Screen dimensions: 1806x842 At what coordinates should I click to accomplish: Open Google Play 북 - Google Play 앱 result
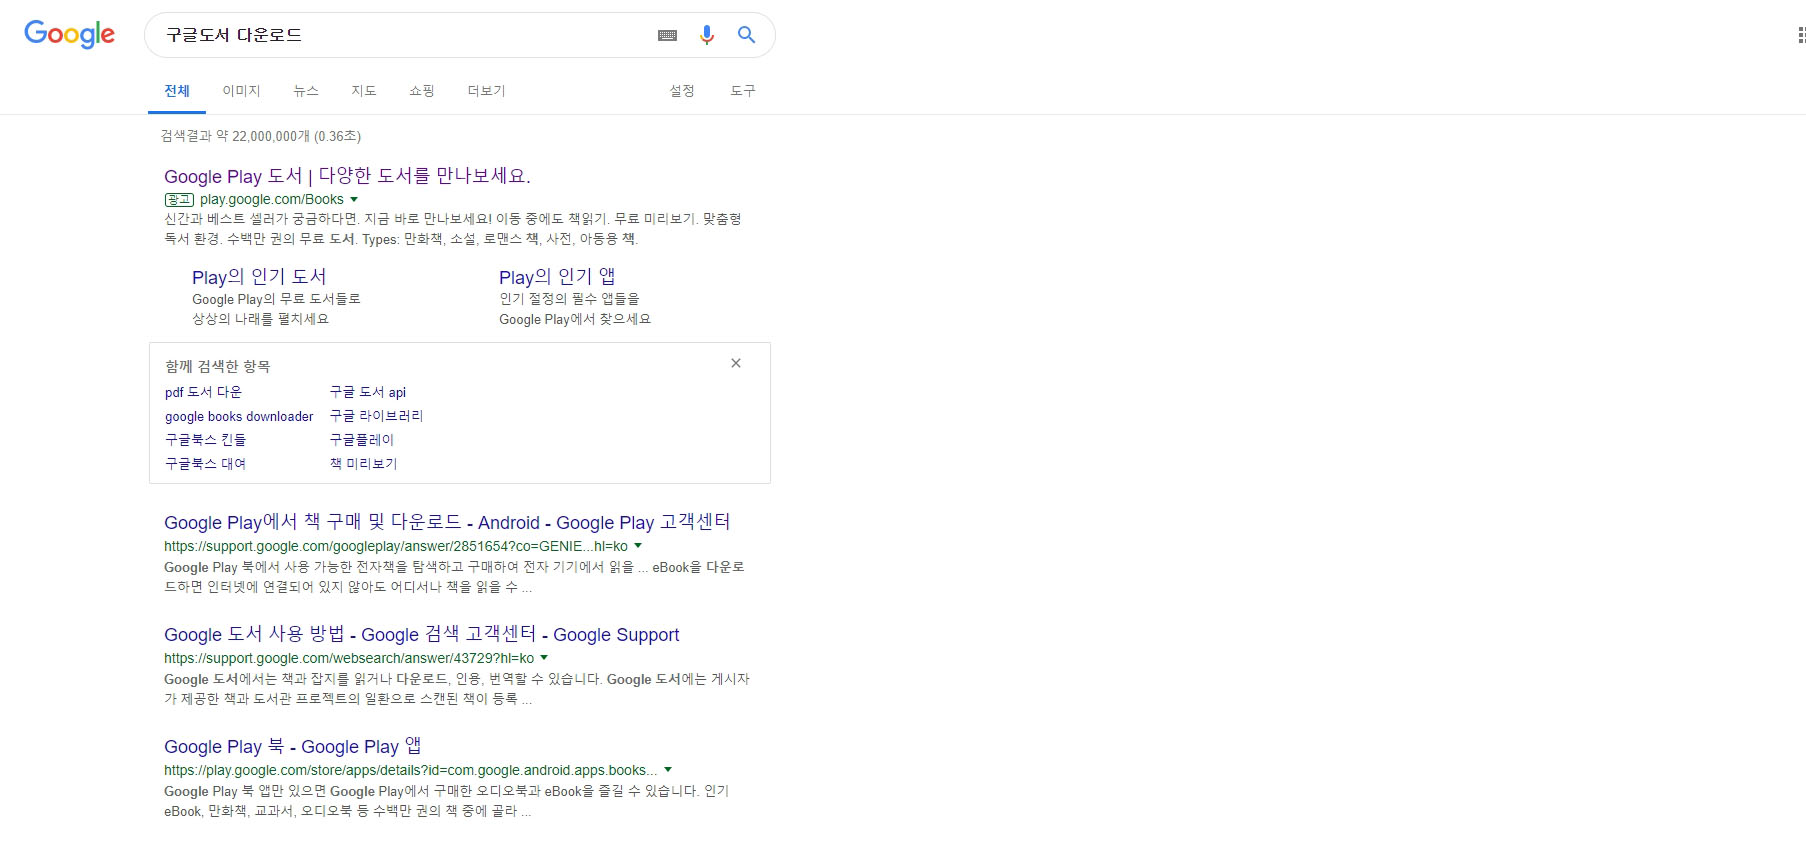[292, 746]
